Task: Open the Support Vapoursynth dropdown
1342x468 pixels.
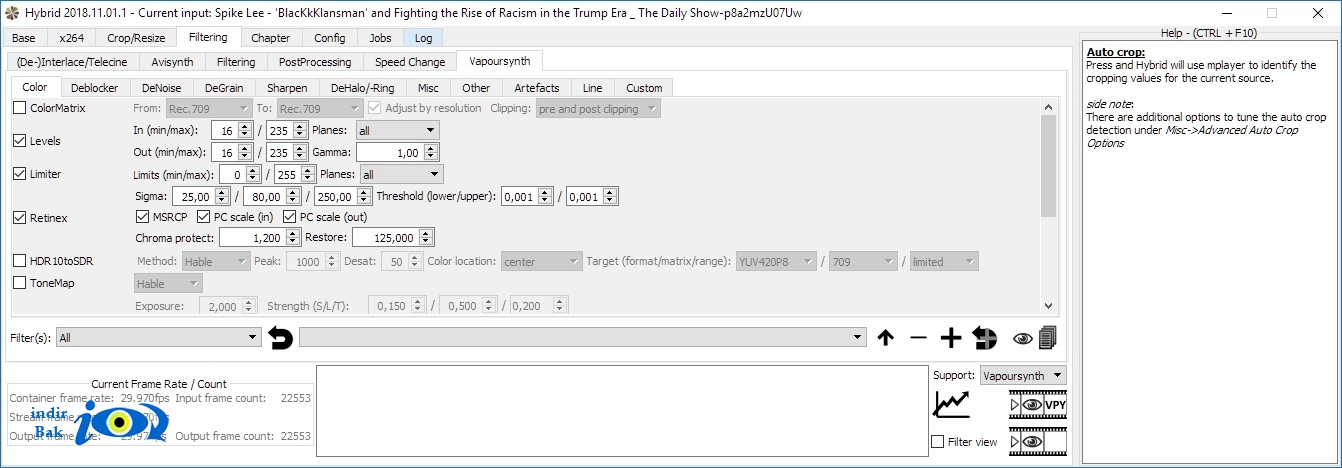Action: [x=1023, y=376]
